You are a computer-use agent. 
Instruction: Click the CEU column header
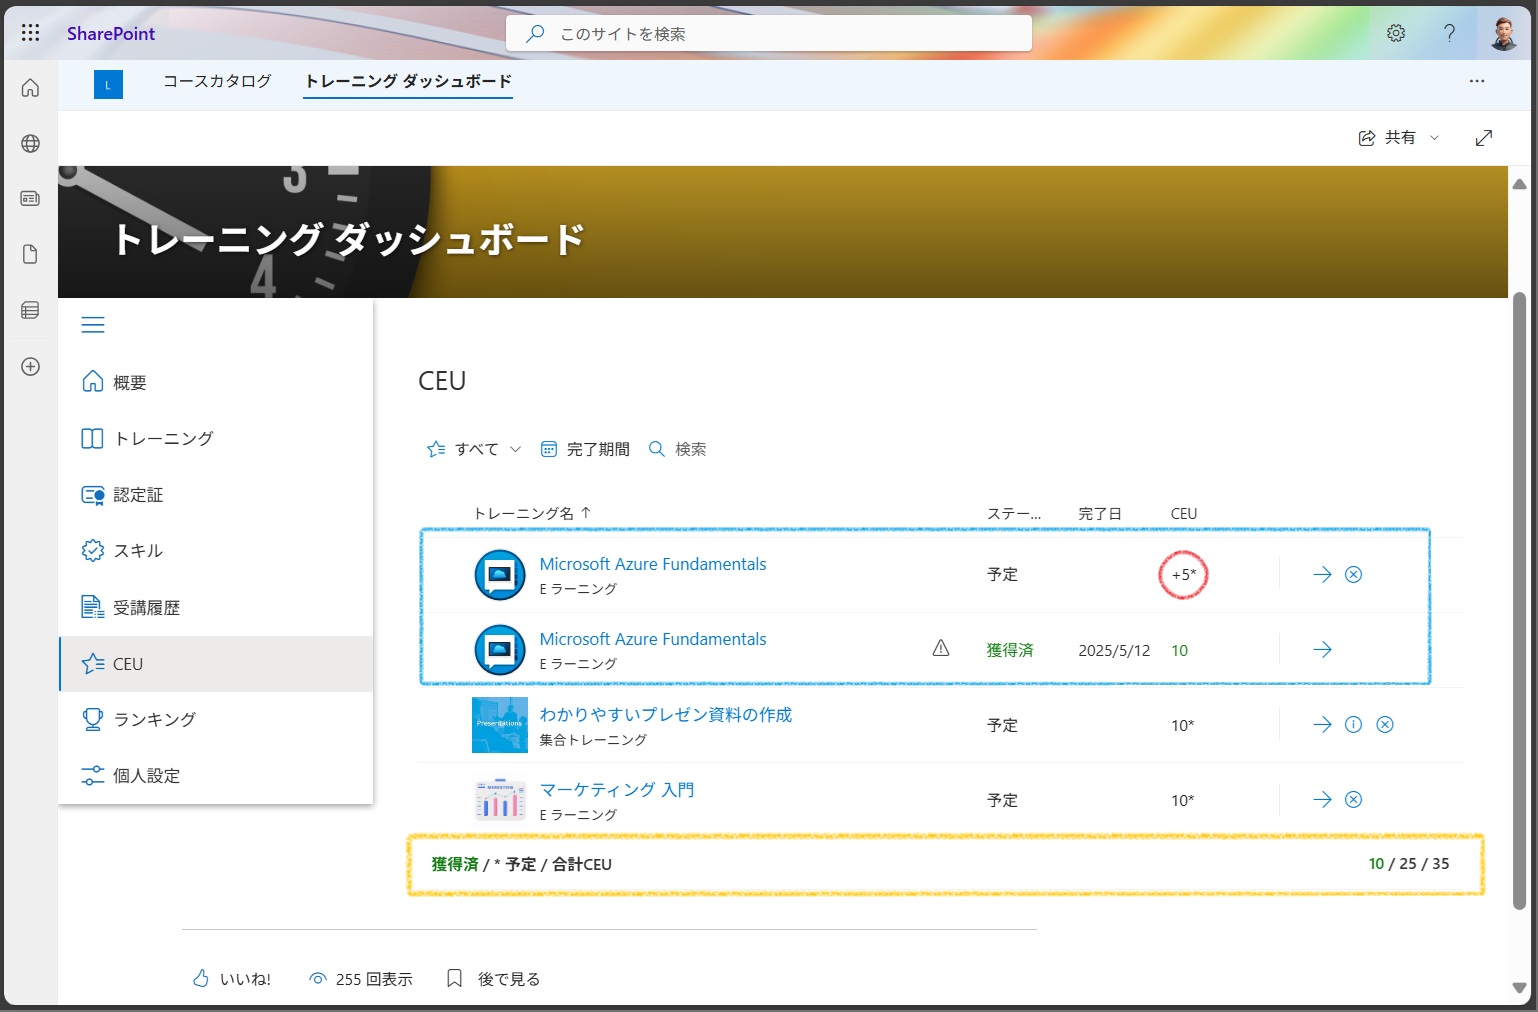click(x=1184, y=513)
